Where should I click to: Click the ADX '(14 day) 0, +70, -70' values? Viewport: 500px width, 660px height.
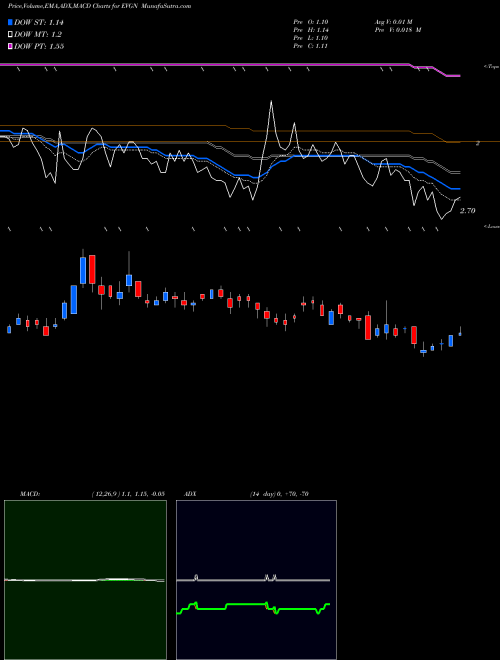(x=279, y=494)
